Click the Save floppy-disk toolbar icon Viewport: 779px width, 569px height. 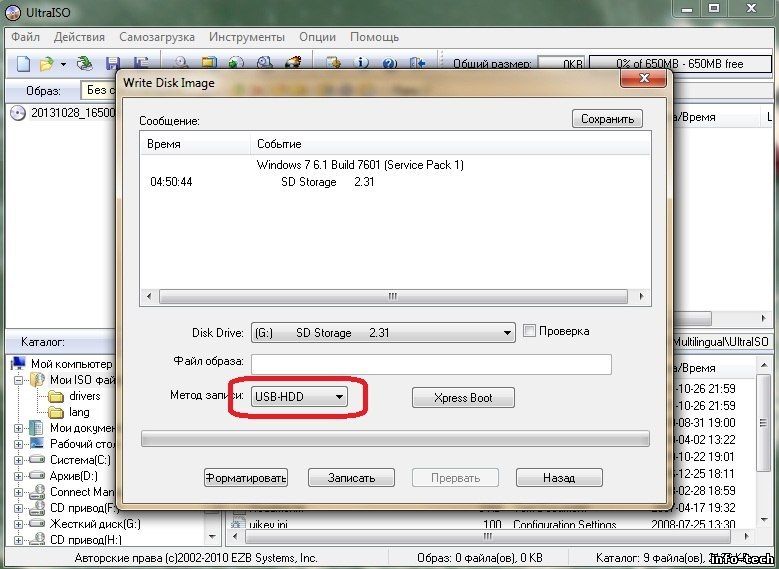point(113,64)
